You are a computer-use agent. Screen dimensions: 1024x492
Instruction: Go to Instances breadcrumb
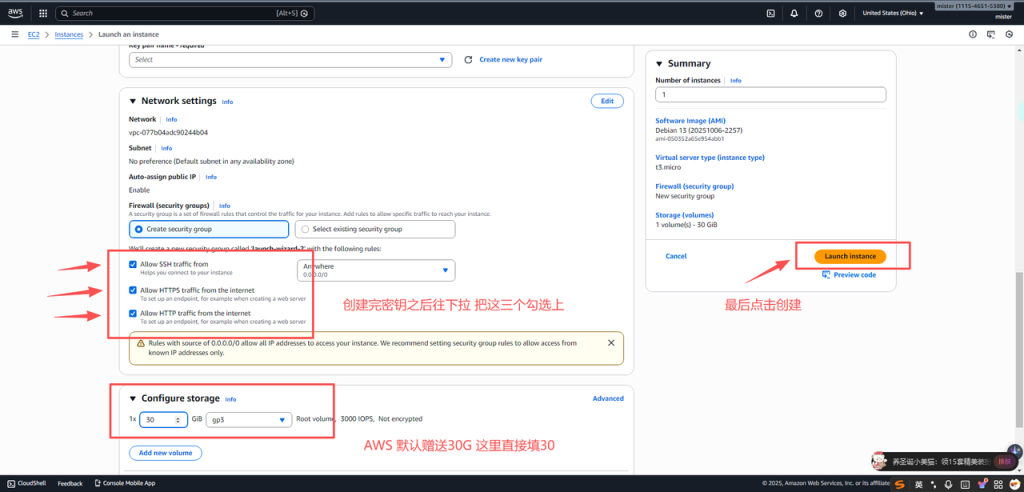click(x=69, y=34)
